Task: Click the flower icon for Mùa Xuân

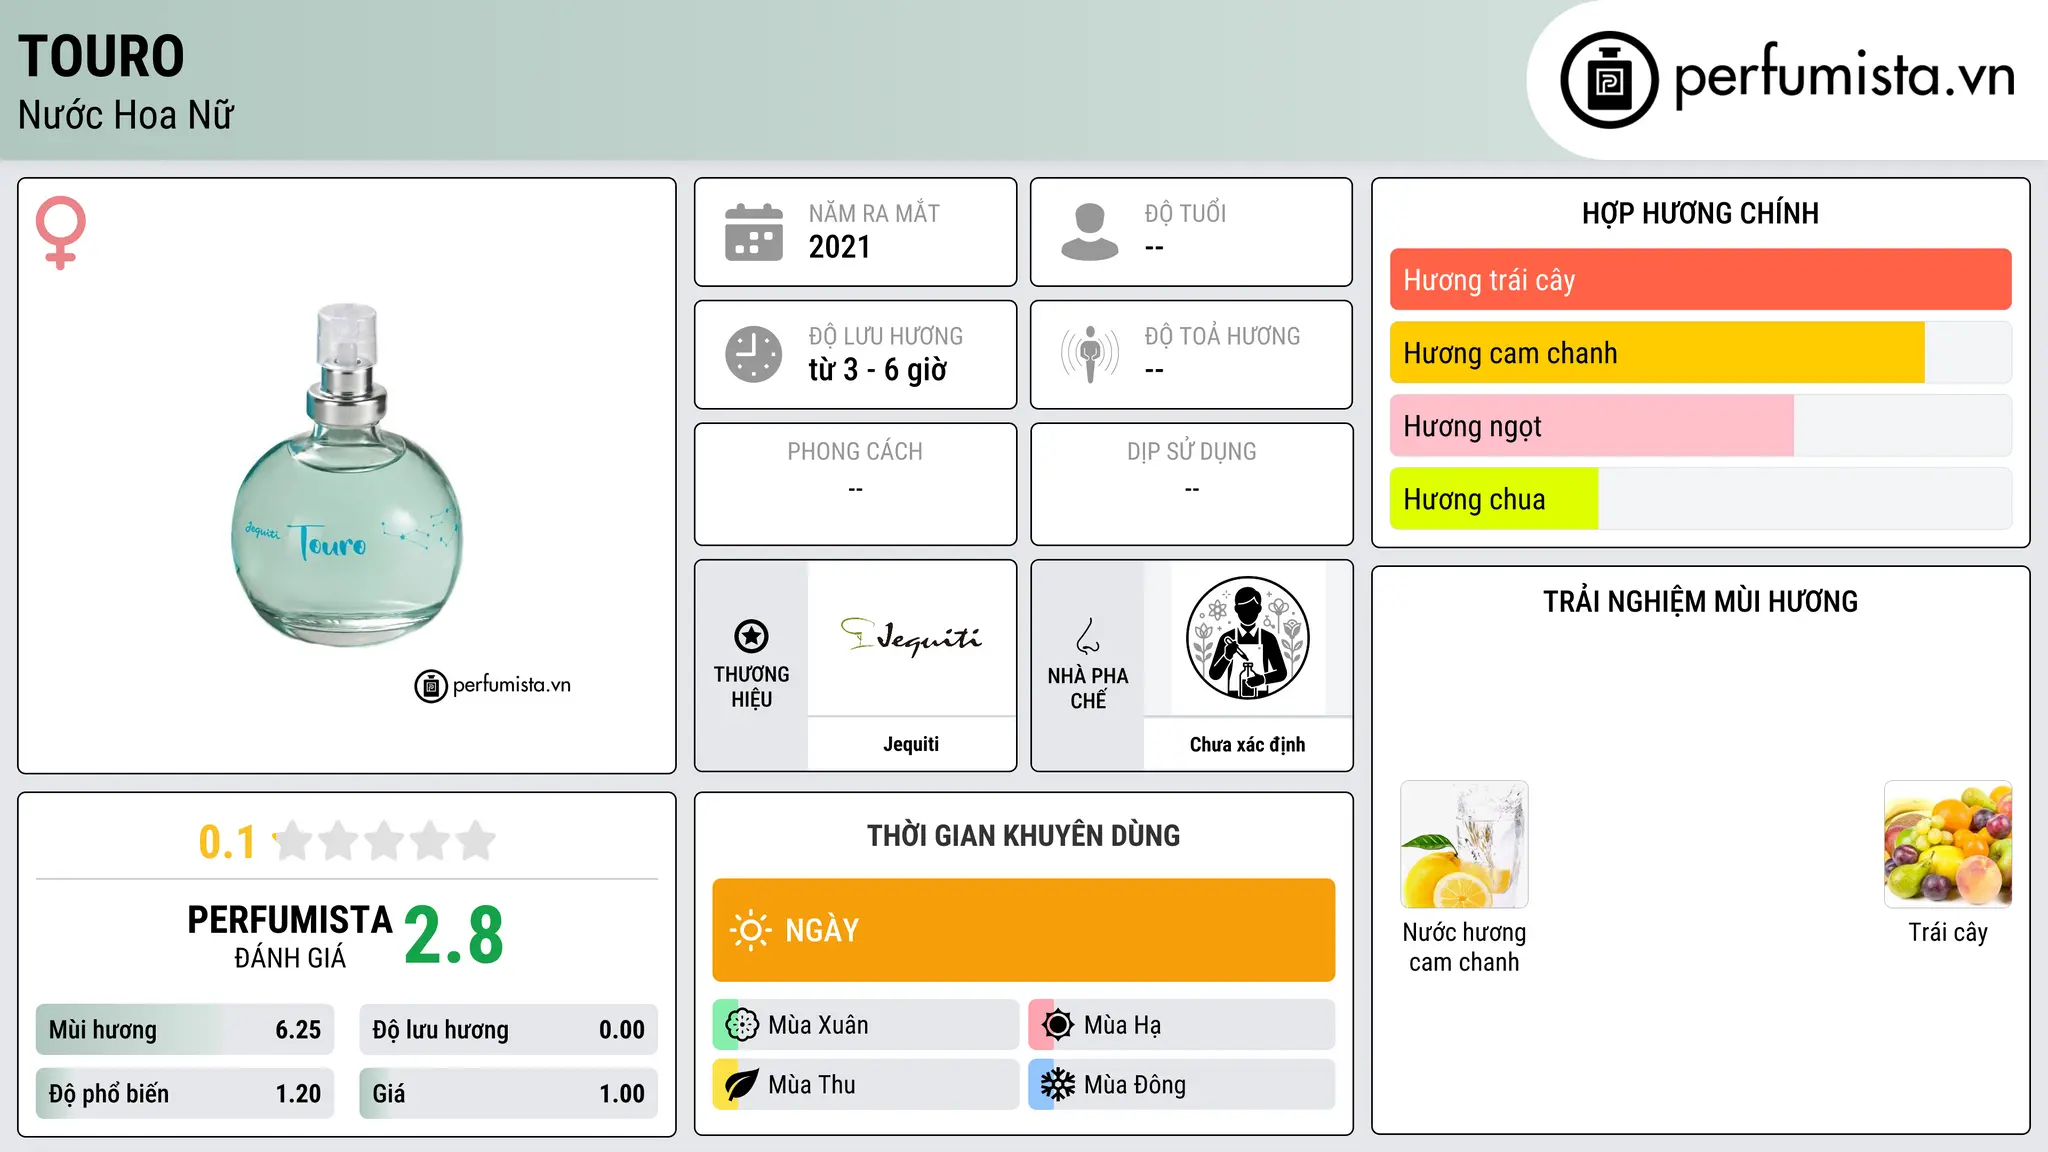Action: pyautogui.click(x=742, y=1025)
